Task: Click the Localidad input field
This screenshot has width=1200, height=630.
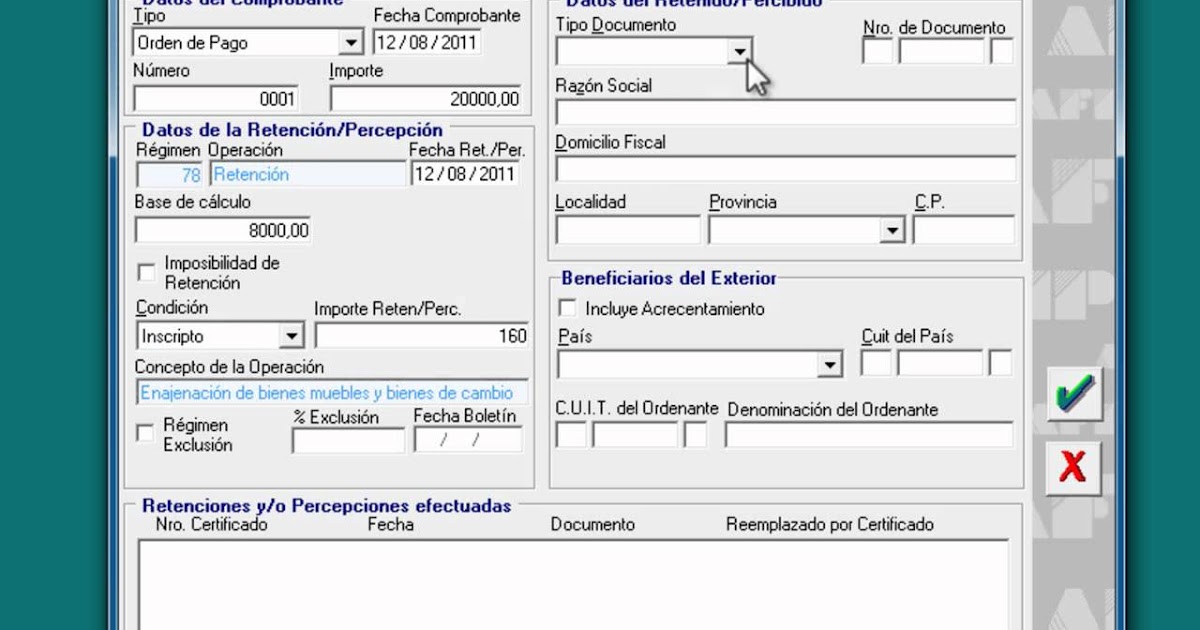Action: point(628,231)
